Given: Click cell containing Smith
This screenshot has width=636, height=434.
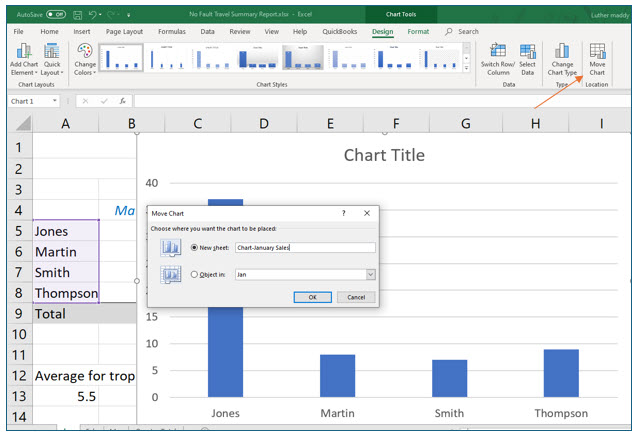Looking at the screenshot, I should tap(66, 273).
